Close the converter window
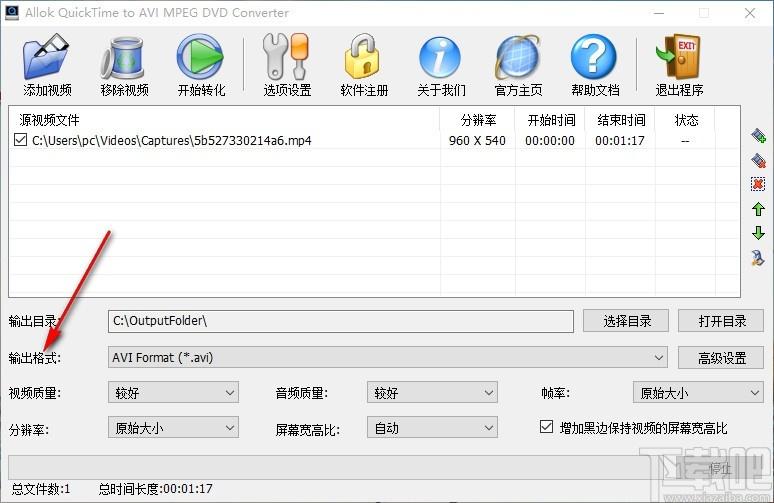This screenshot has width=774, height=503. tap(749, 13)
